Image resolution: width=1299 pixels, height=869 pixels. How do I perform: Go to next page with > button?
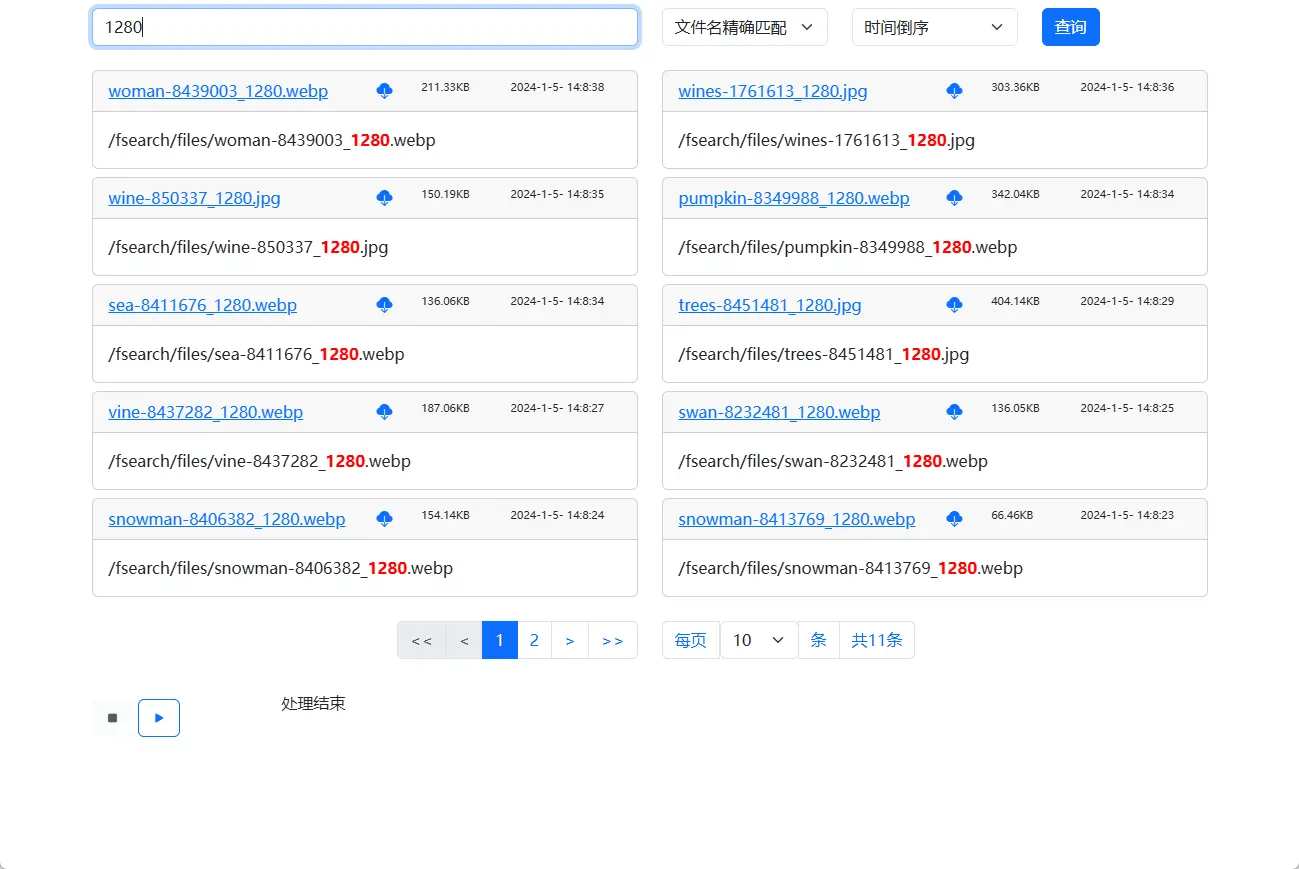570,640
